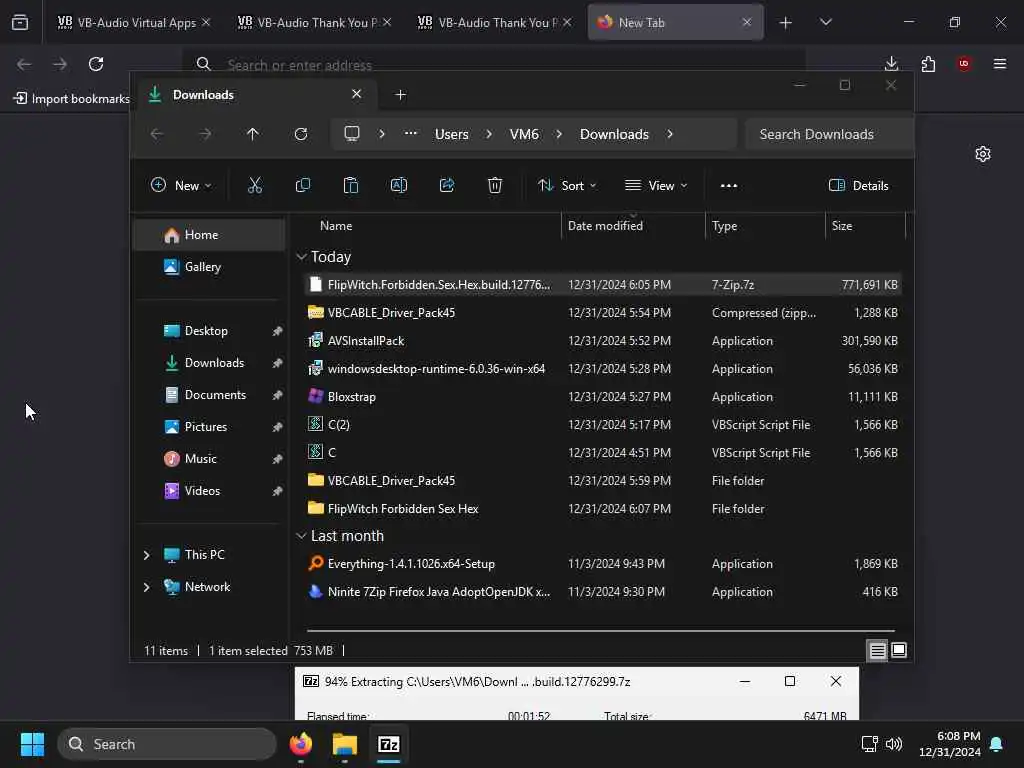Open the Sort dropdown

click(x=567, y=185)
